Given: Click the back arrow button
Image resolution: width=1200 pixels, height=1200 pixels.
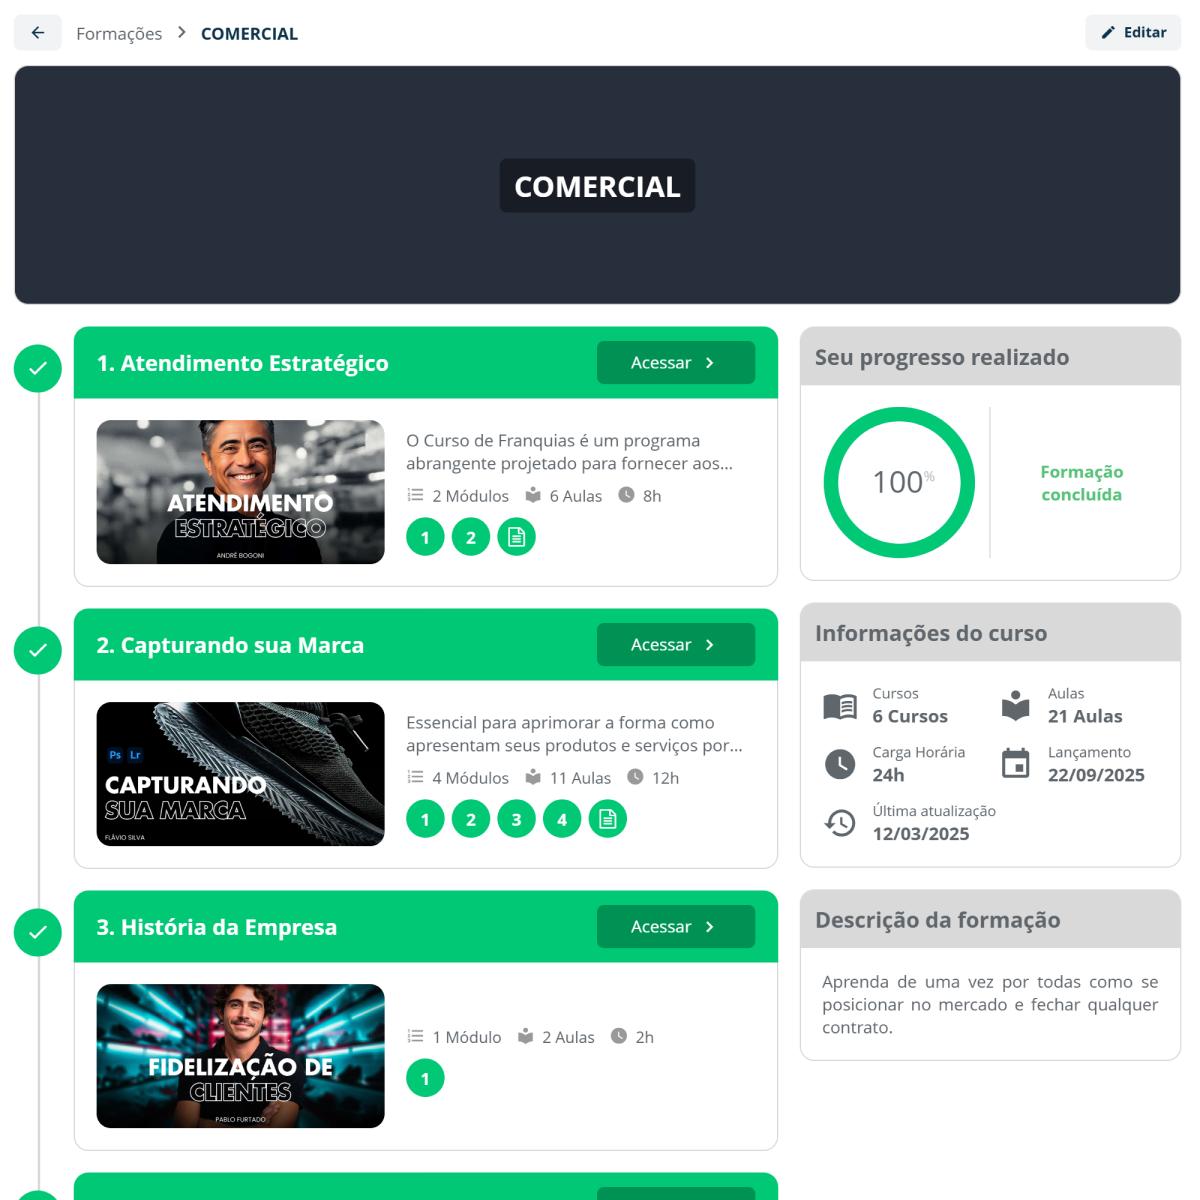Looking at the screenshot, I should [x=37, y=32].
